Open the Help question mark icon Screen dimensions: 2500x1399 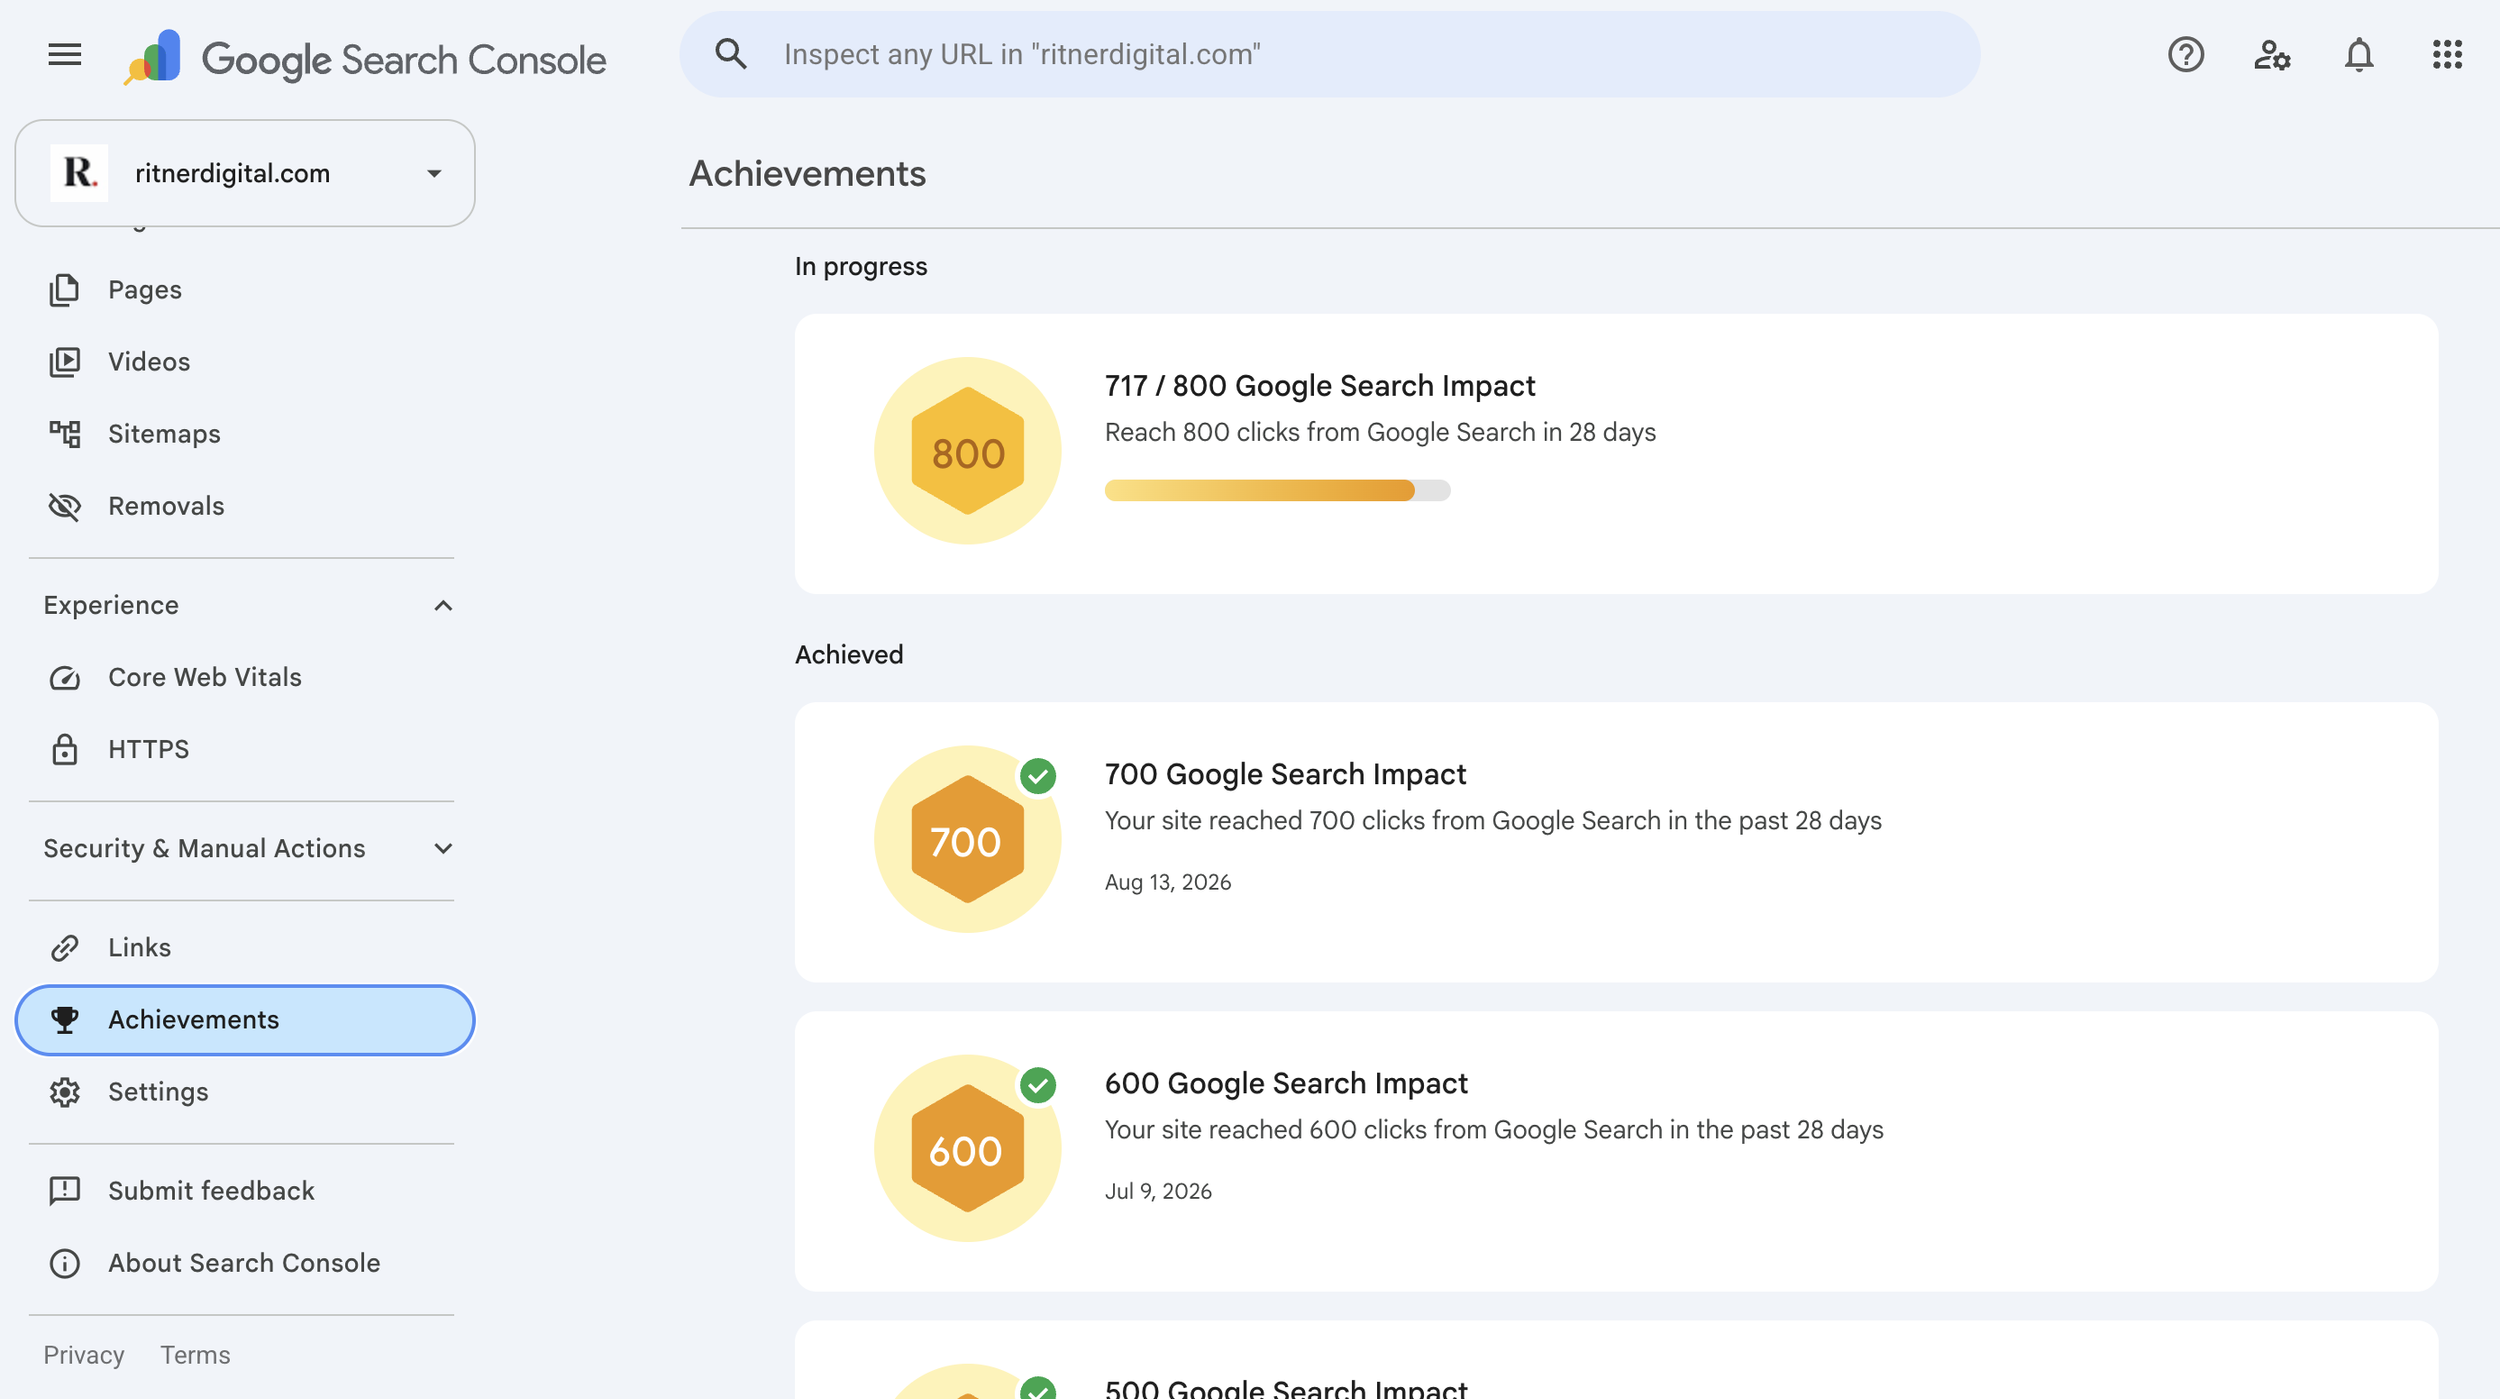pos(2186,54)
